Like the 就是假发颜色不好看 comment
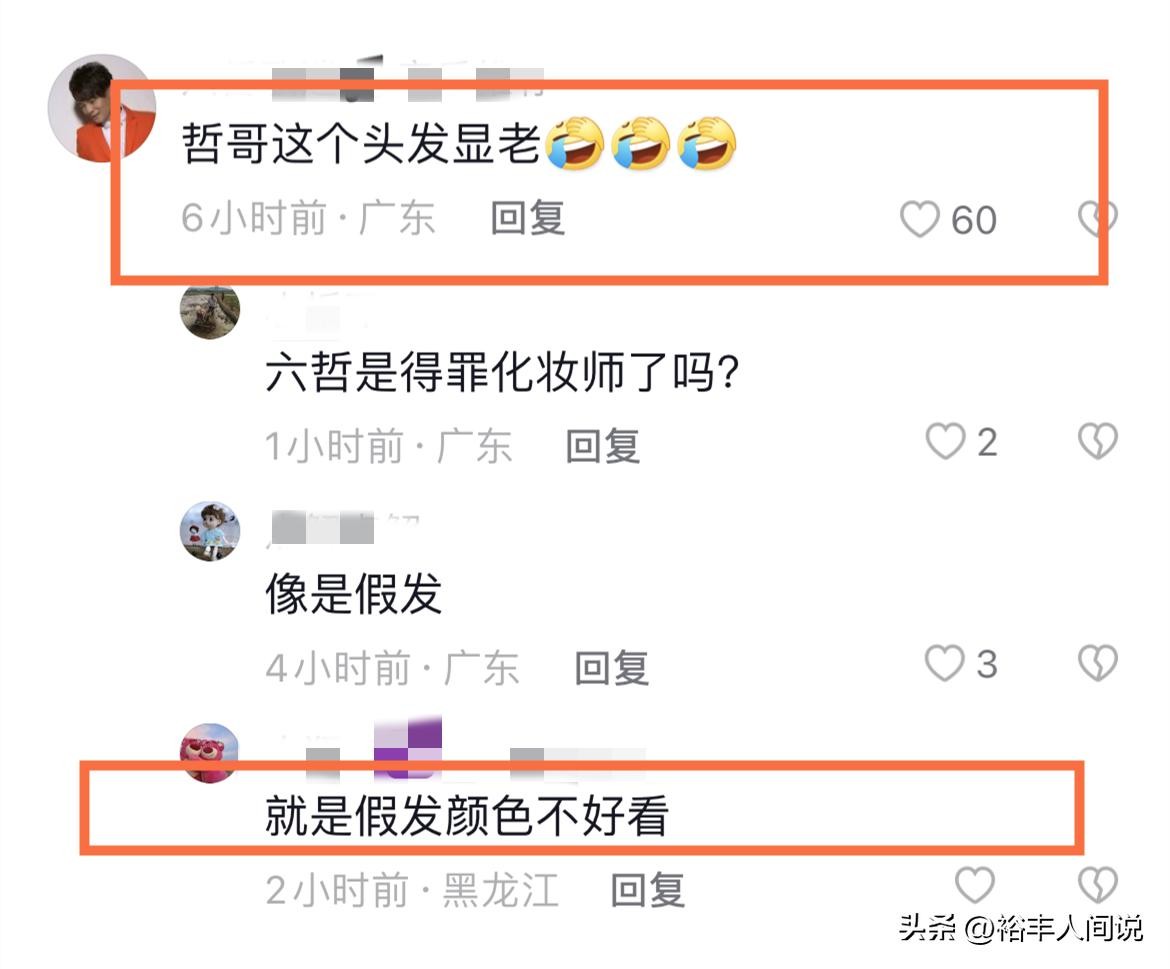Viewport: 1170px width, 969px height. (975, 885)
